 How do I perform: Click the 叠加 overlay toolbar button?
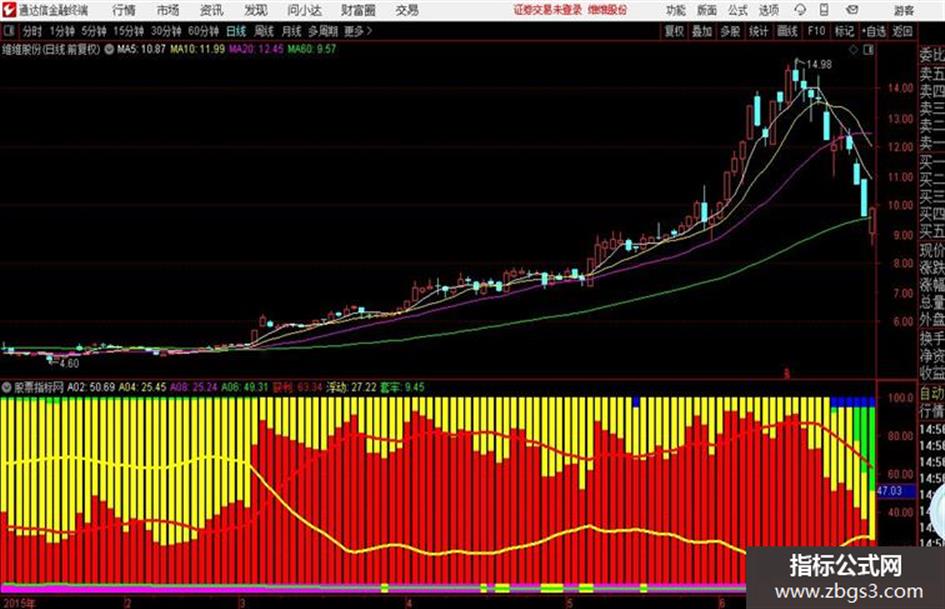(702, 31)
